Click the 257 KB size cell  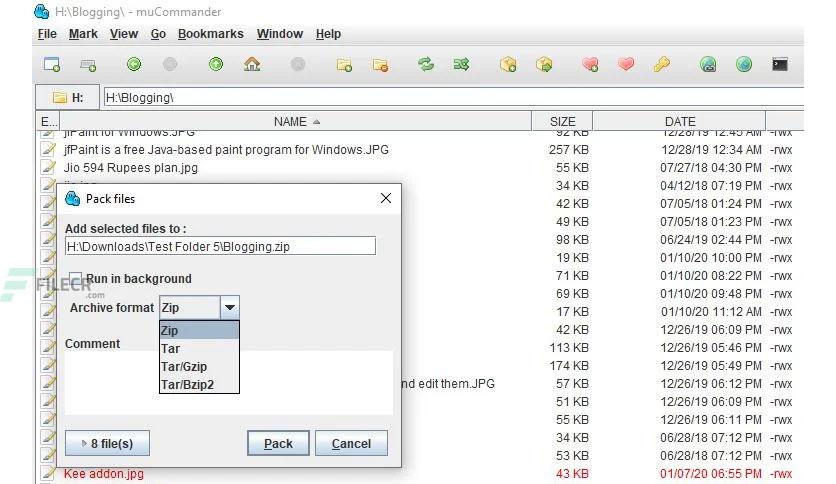pos(569,150)
